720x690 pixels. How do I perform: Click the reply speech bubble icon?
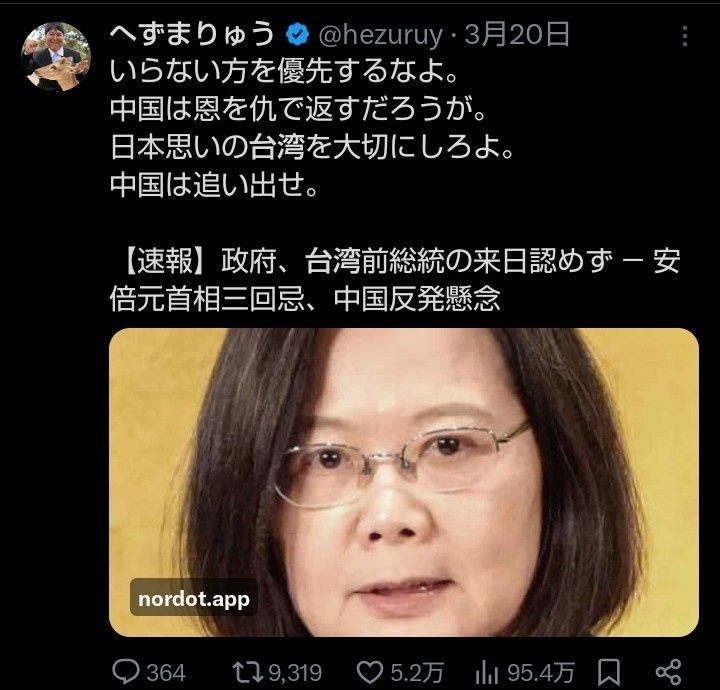(x=125, y=673)
